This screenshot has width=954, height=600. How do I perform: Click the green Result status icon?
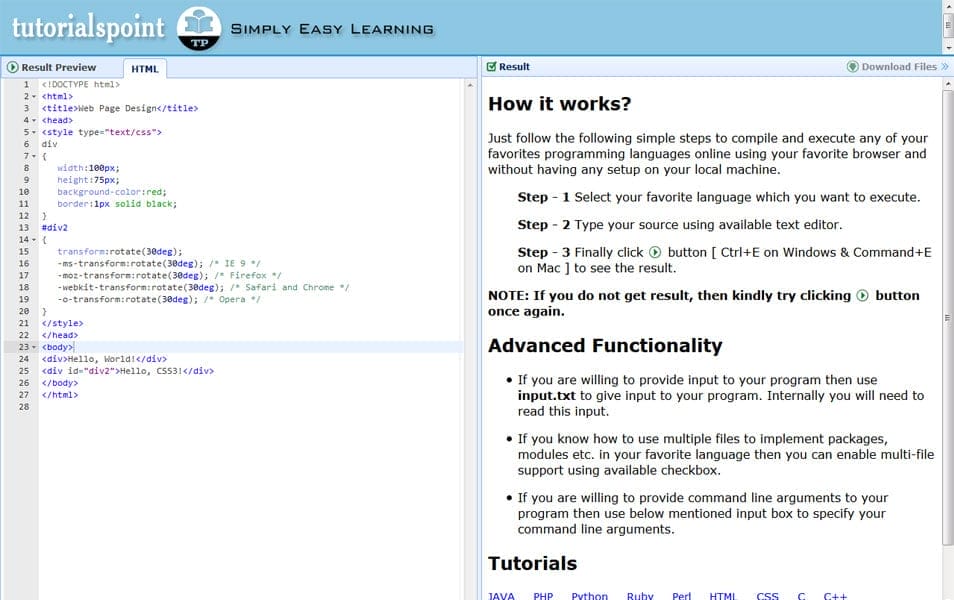pos(491,66)
